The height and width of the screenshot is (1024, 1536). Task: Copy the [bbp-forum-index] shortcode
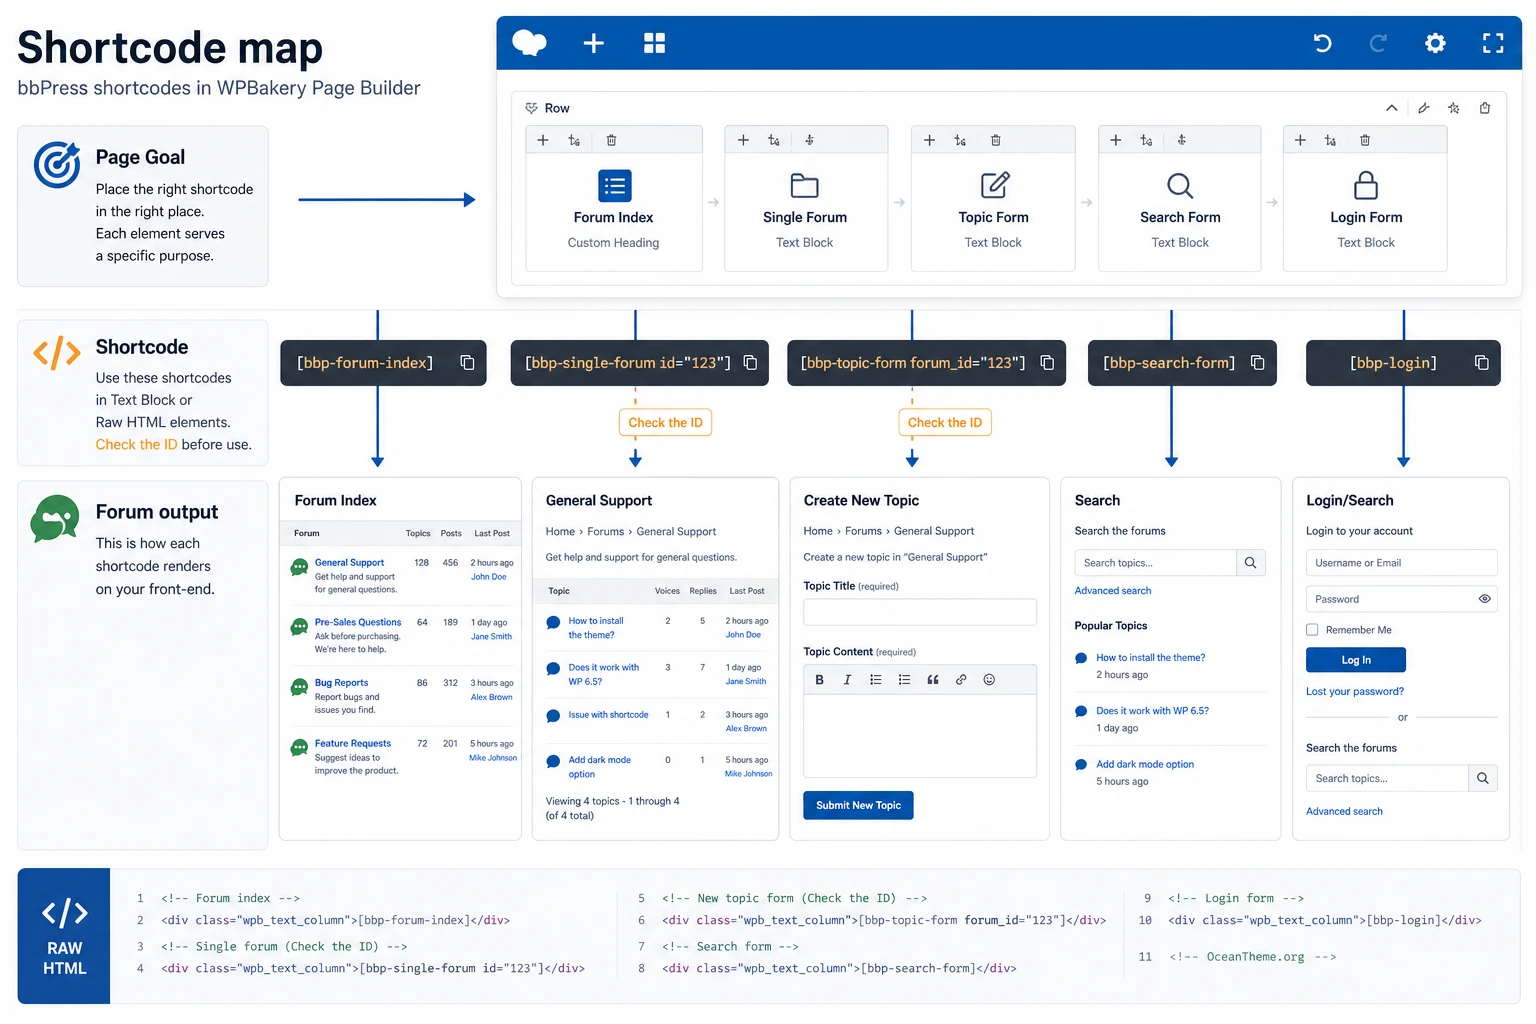coord(467,362)
